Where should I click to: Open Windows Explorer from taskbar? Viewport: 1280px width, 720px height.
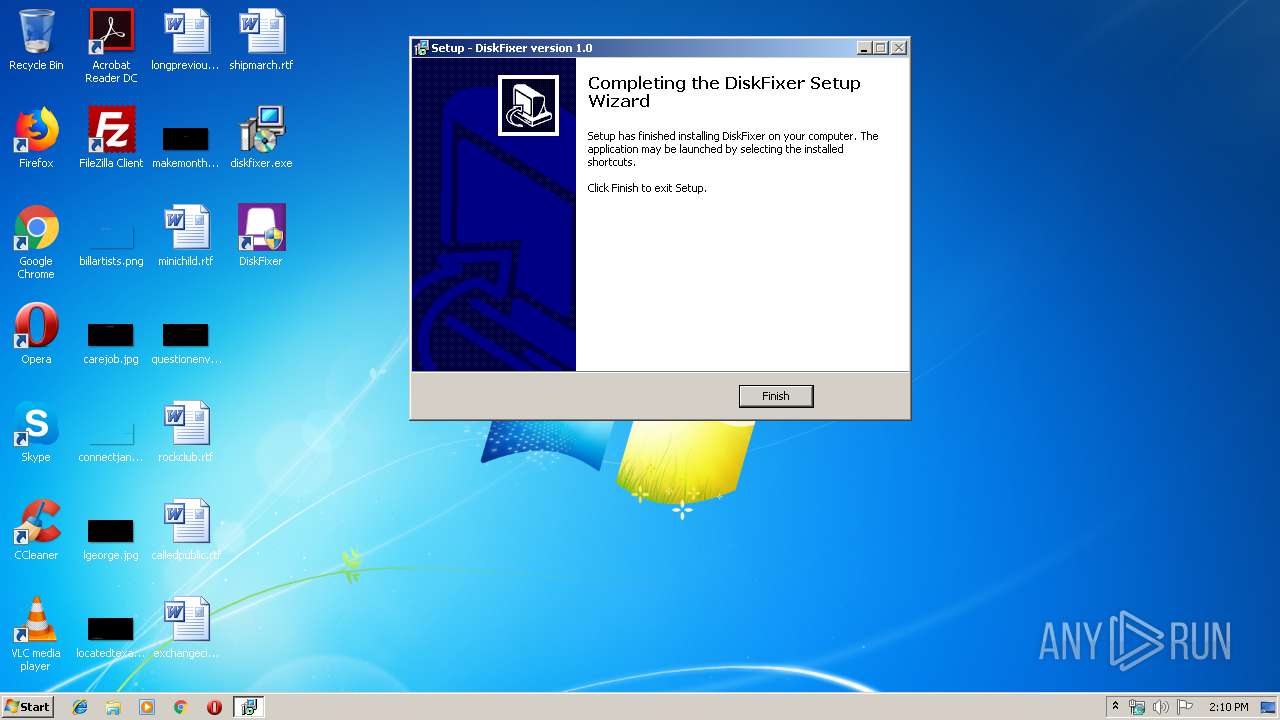pos(113,707)
